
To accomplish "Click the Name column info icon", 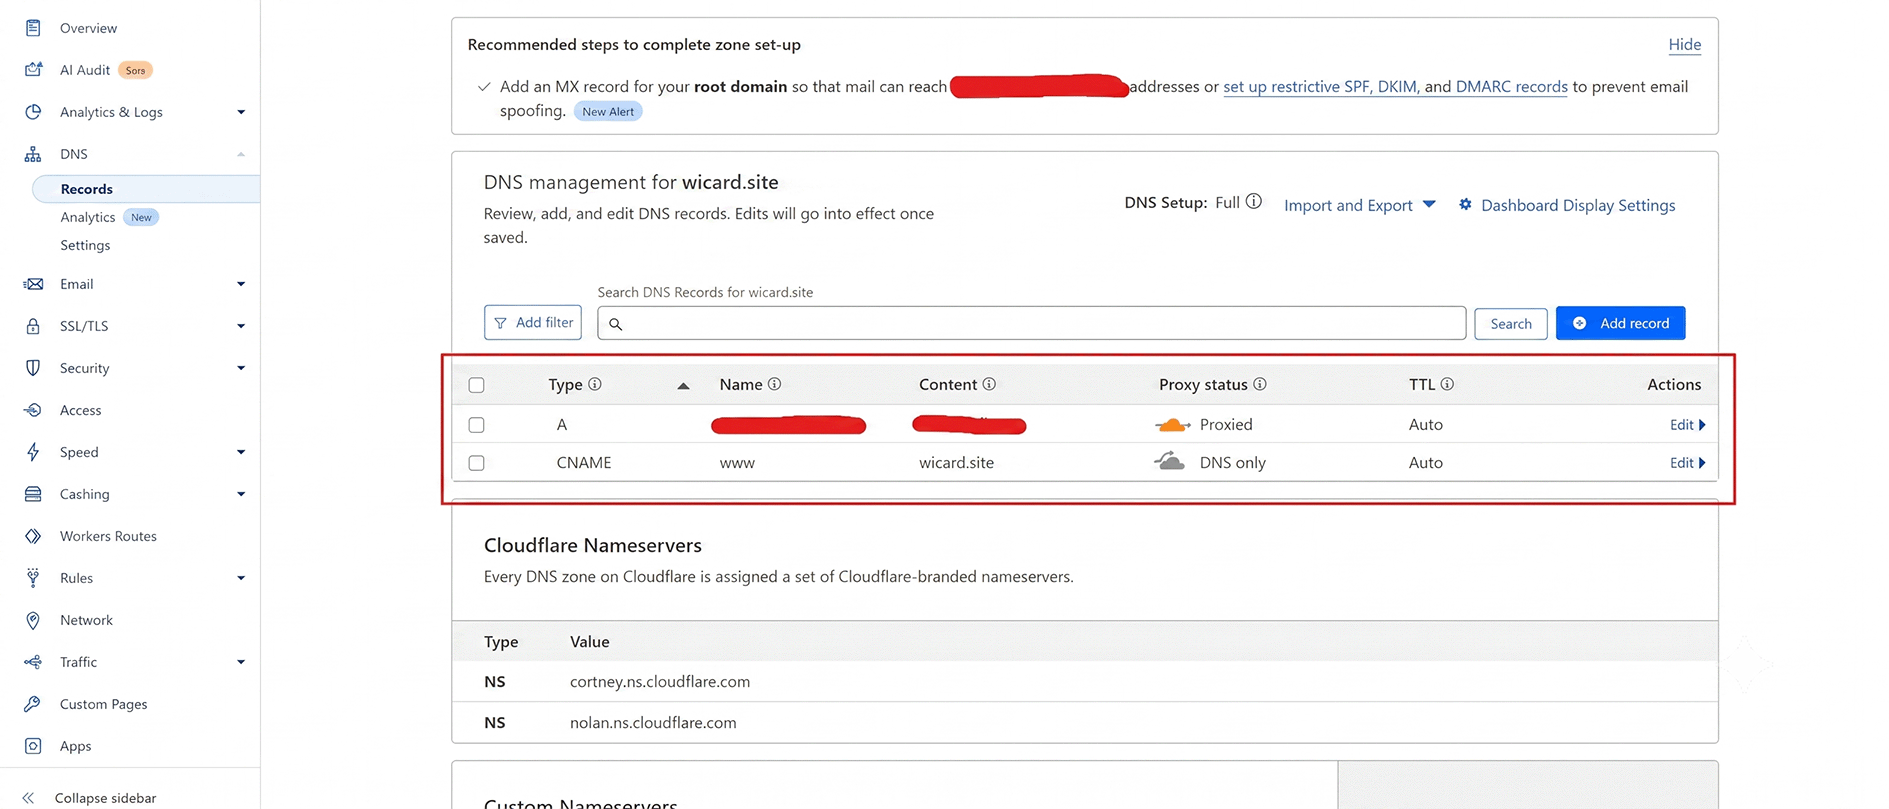I will pyautogui.click(x=774, y=384).
